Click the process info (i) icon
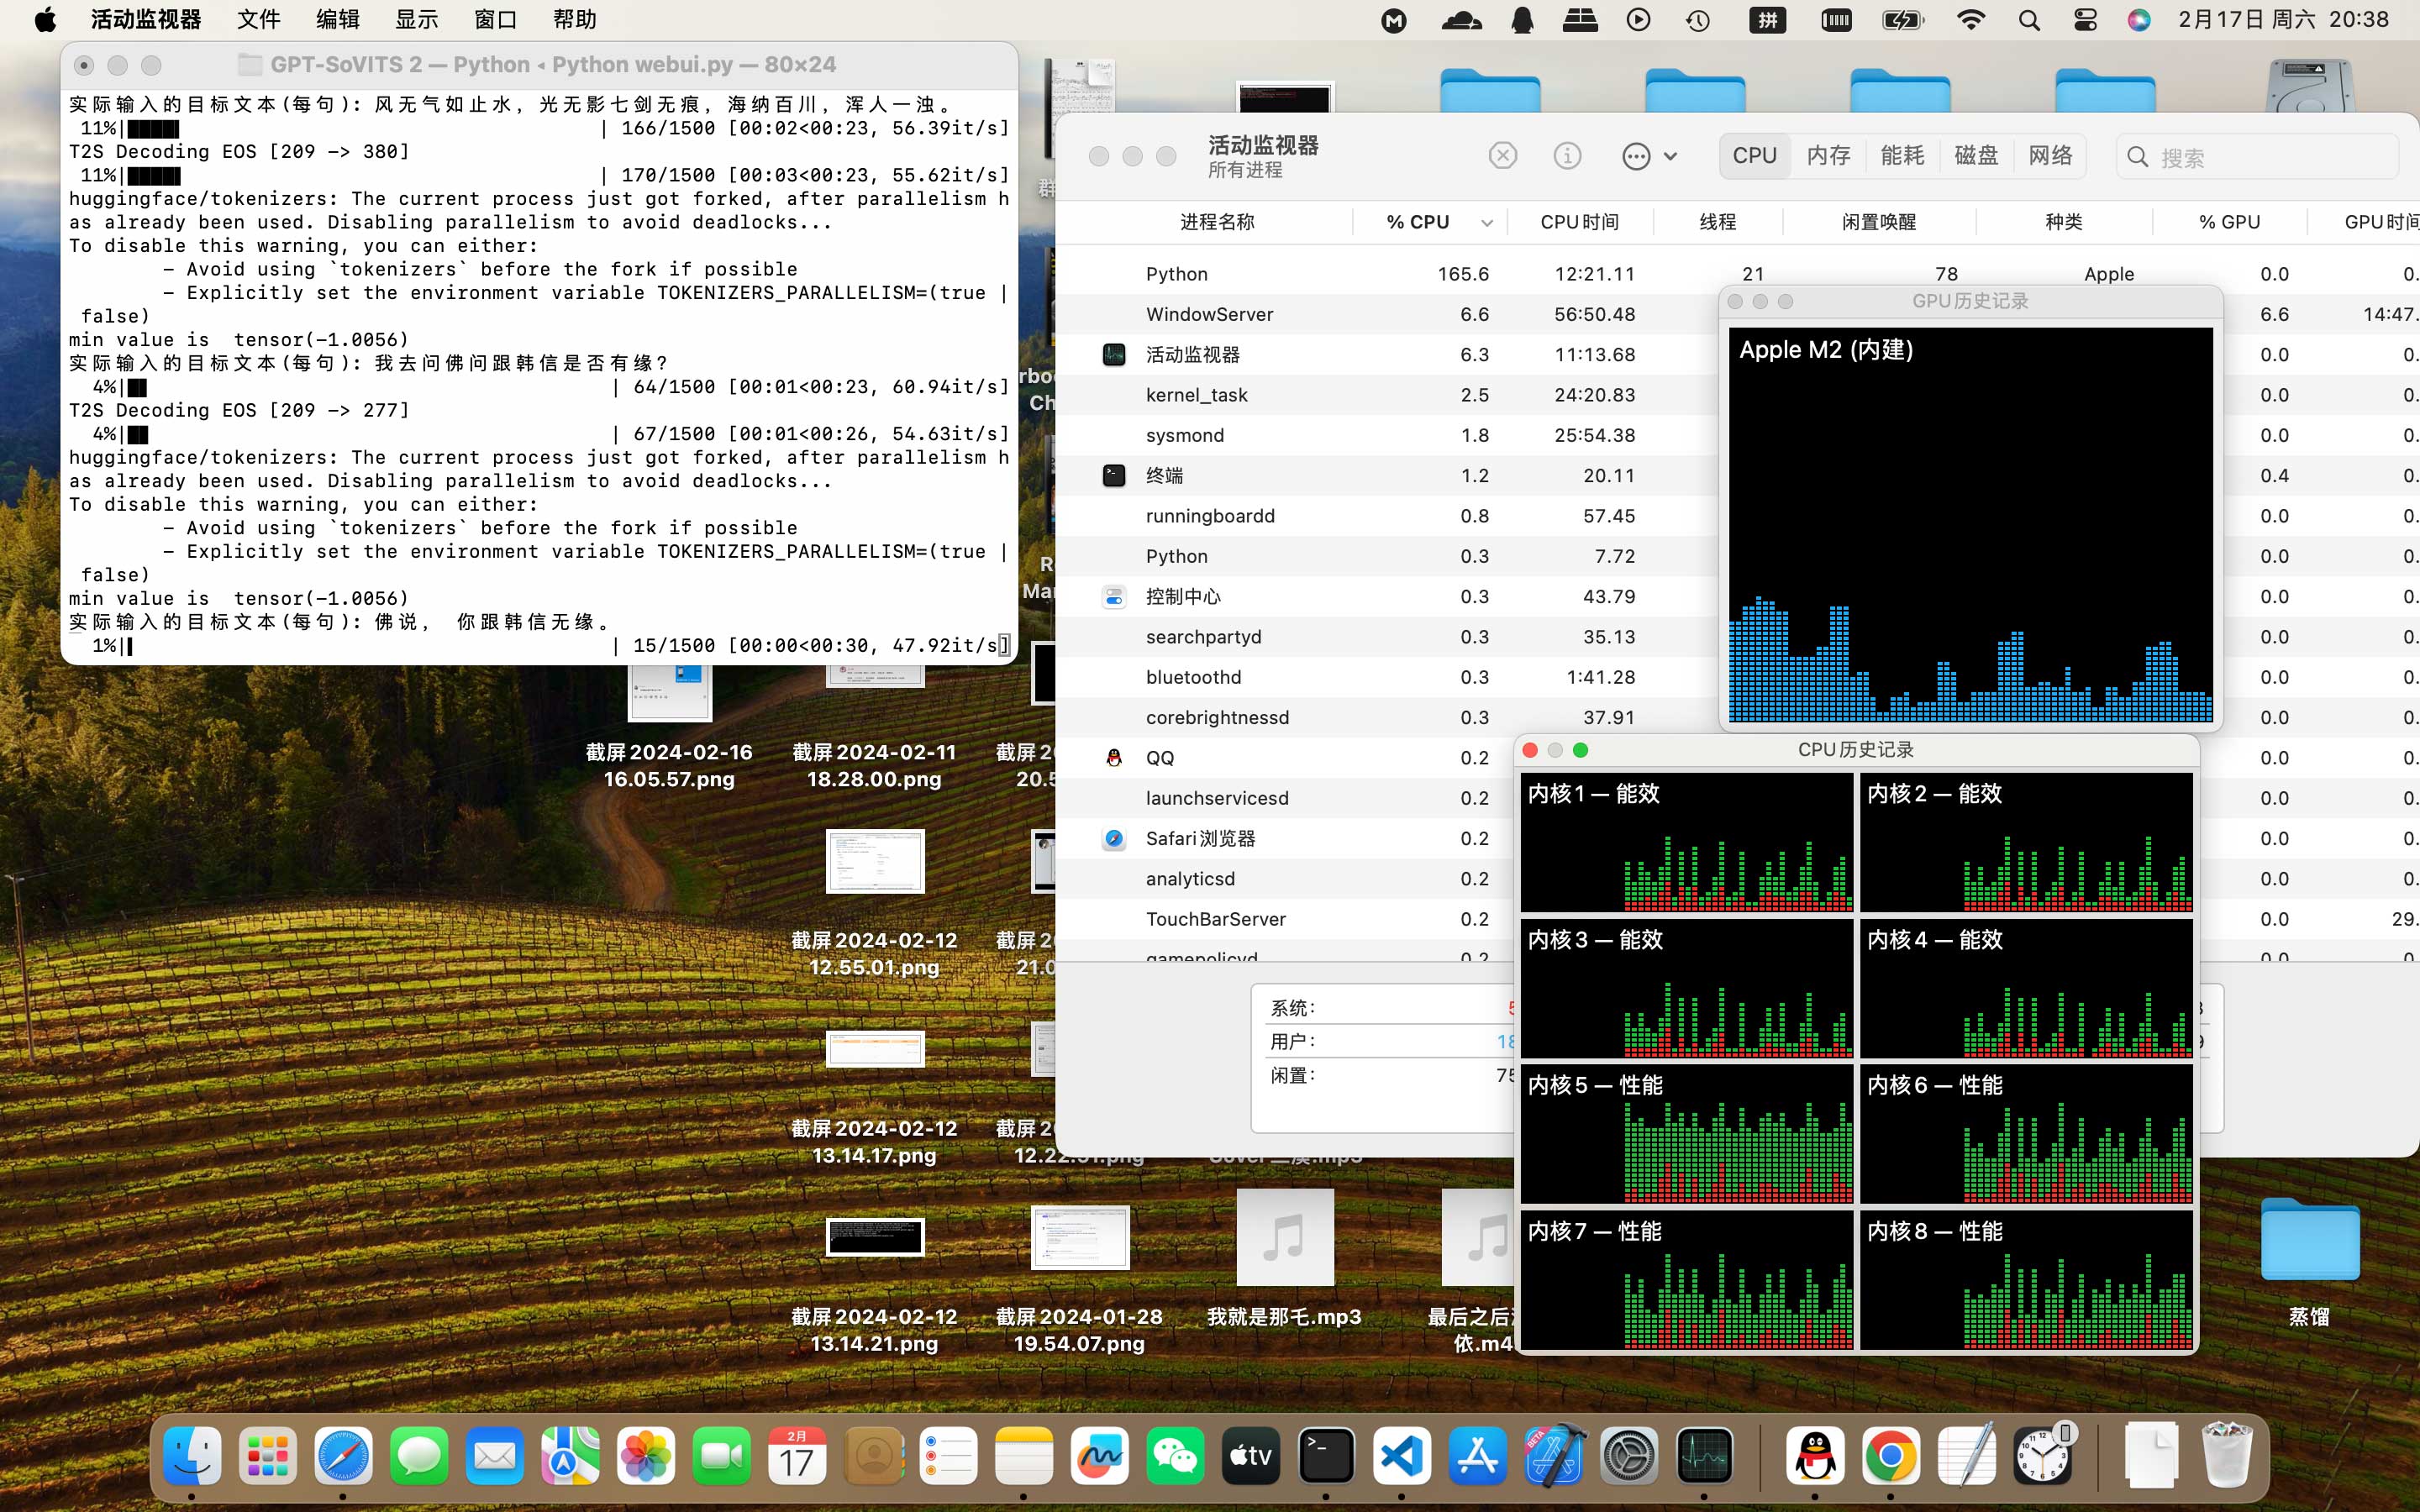 point(1567,156)
